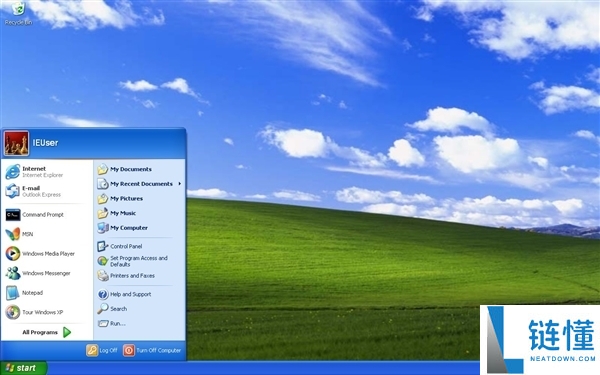The height and width of the screenshot is (375, 600).
Task: Click the Help and Support question icon
Action: (x=103, y=294)
